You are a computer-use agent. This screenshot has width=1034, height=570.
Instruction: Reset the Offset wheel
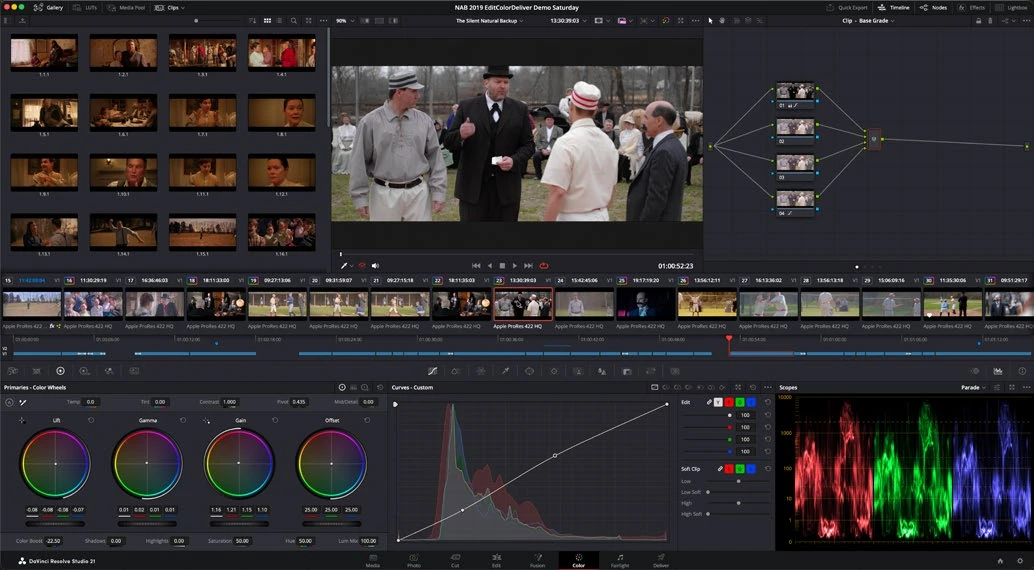pos(367,420)
